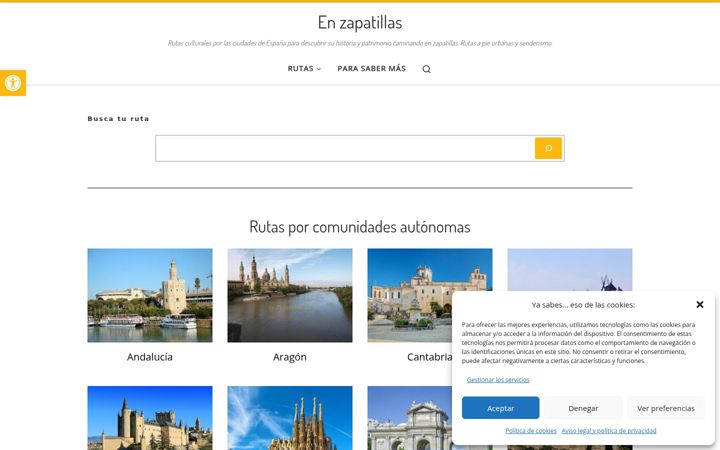Accept cookies with Aceptar button
Viewport: 720px width, 450px height.
coord(501,408)
